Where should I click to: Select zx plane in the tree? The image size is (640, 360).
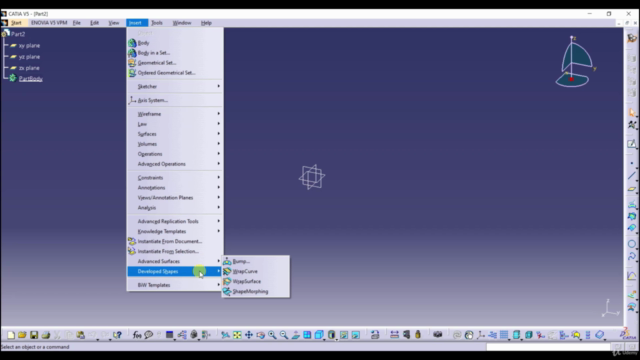(29, 68)
